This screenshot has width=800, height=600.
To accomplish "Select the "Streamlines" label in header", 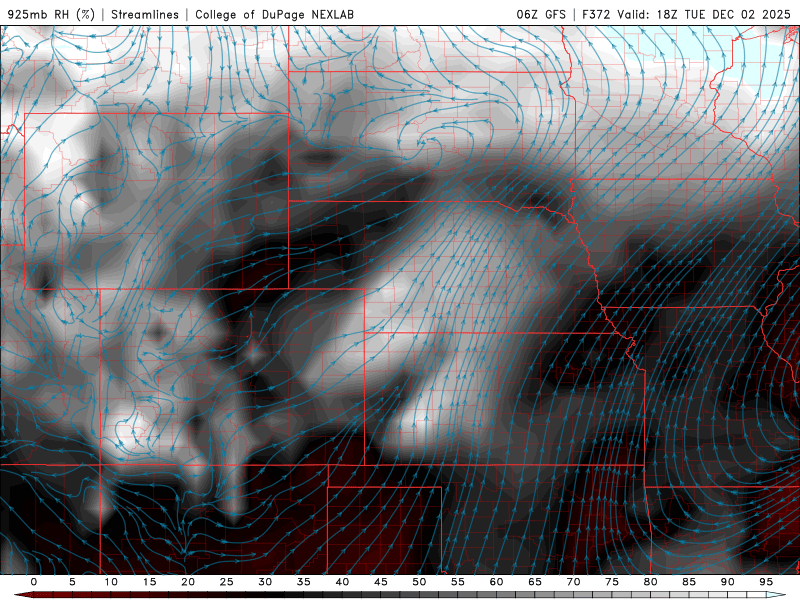I will pos(145,15).
